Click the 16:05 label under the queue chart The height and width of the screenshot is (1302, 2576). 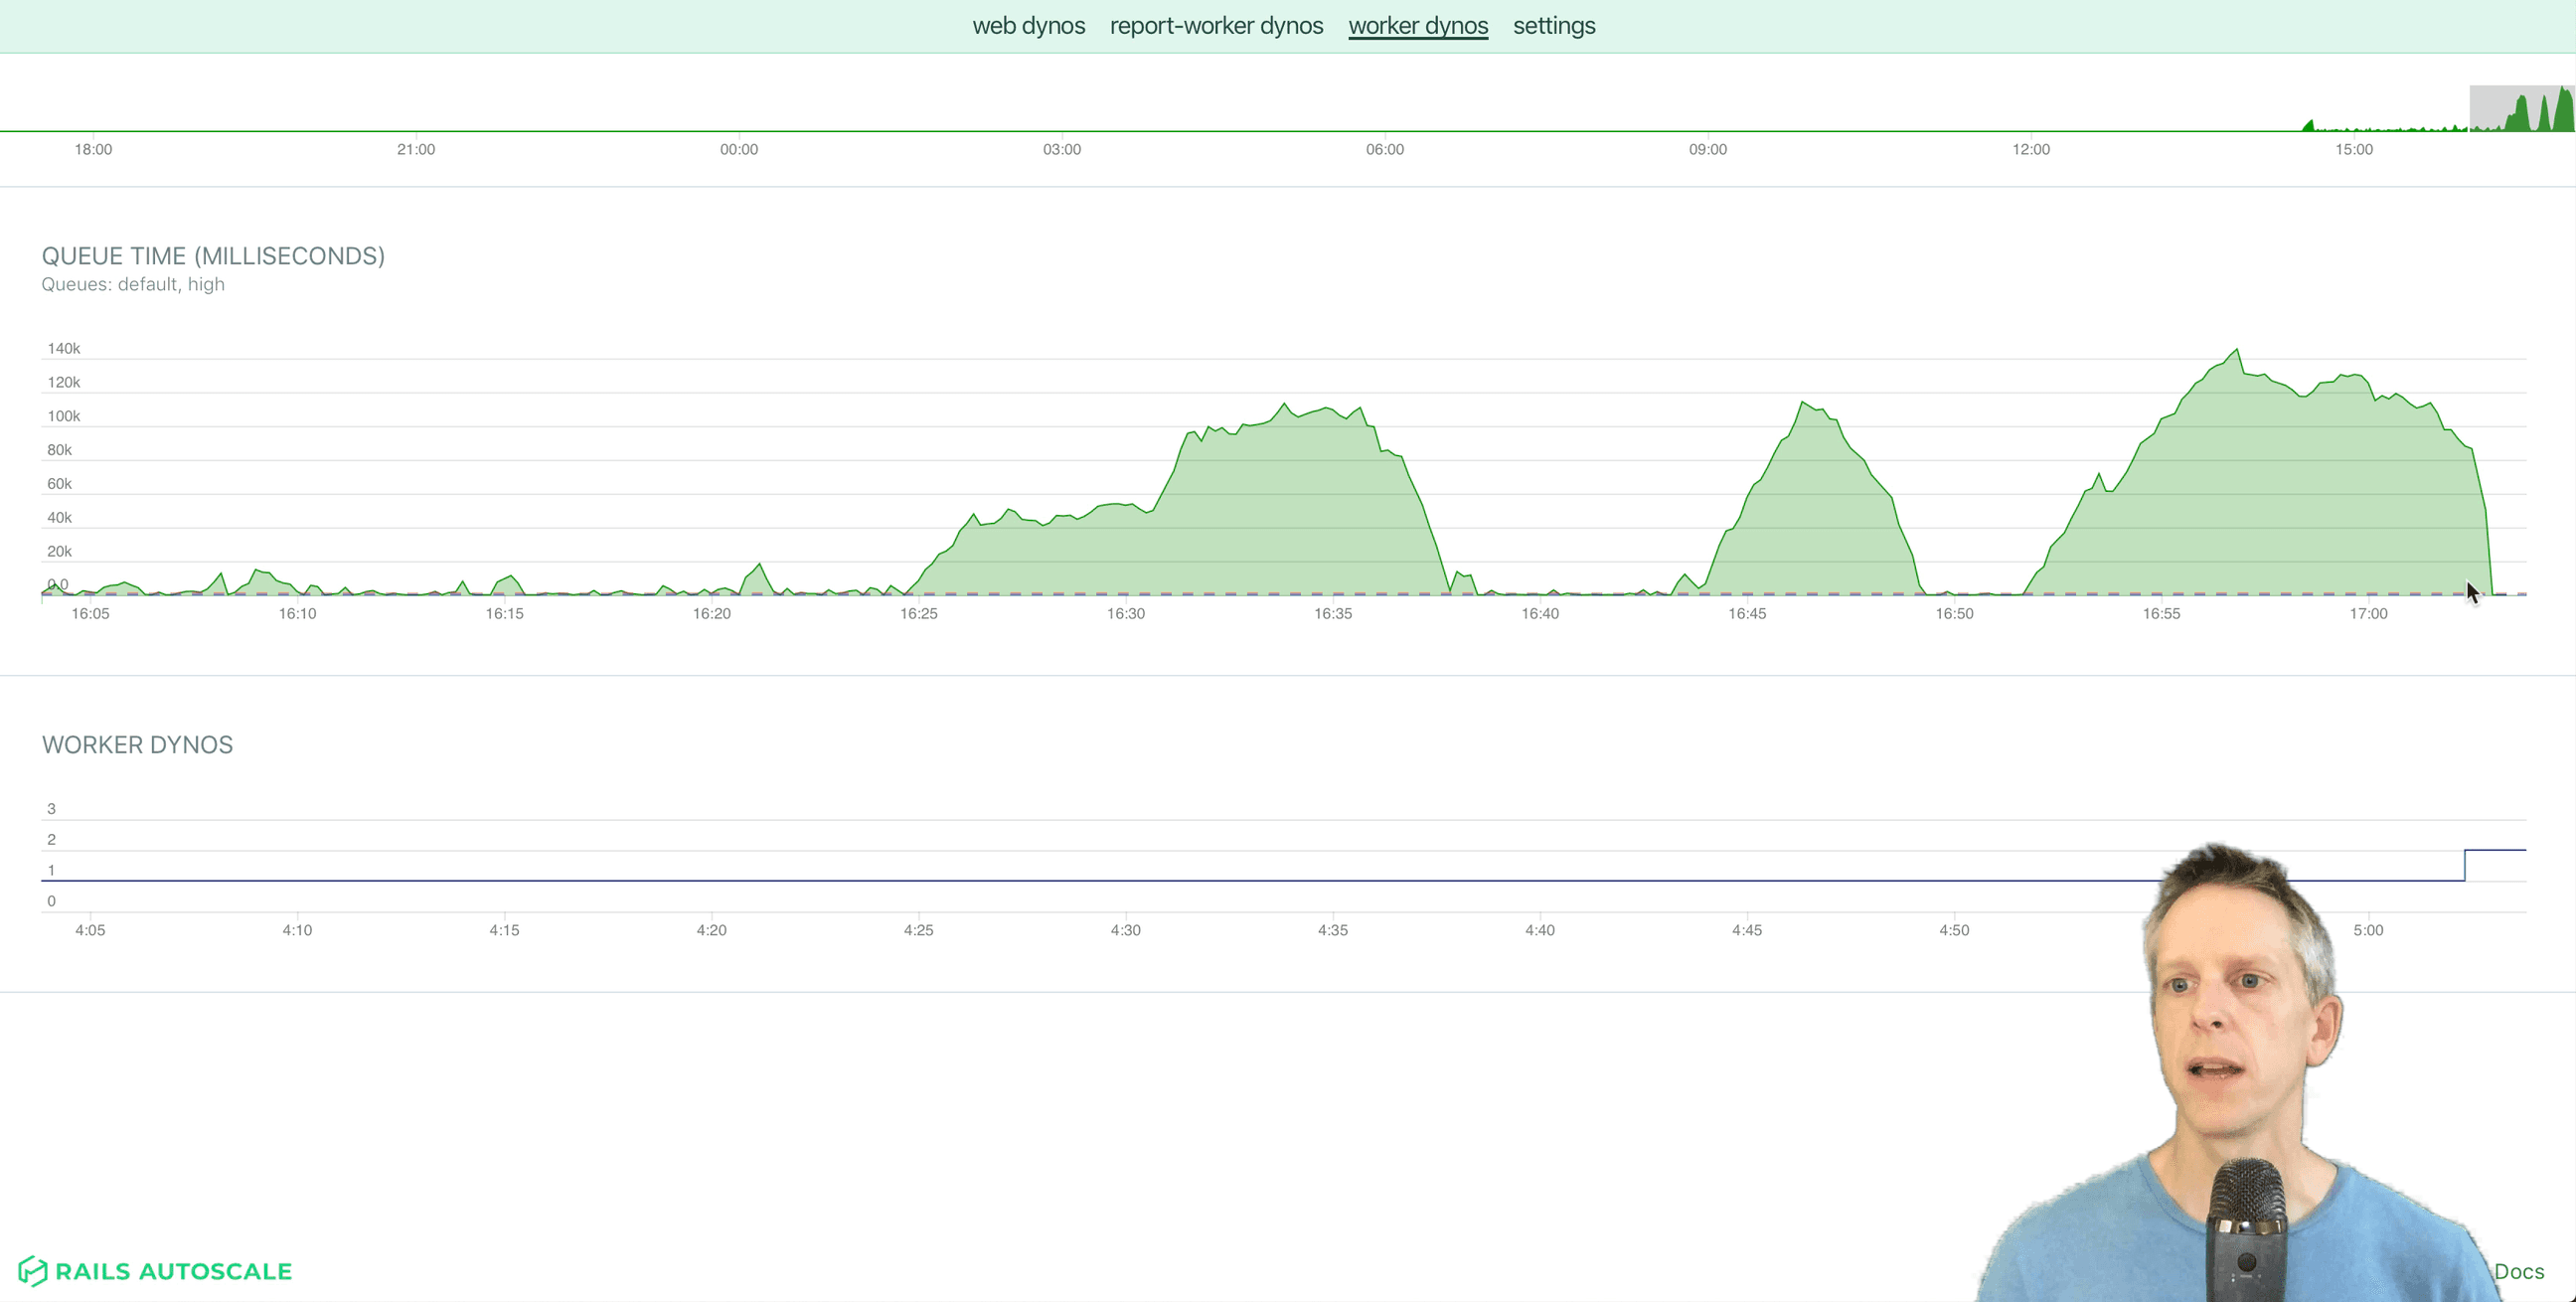point(90,614)
